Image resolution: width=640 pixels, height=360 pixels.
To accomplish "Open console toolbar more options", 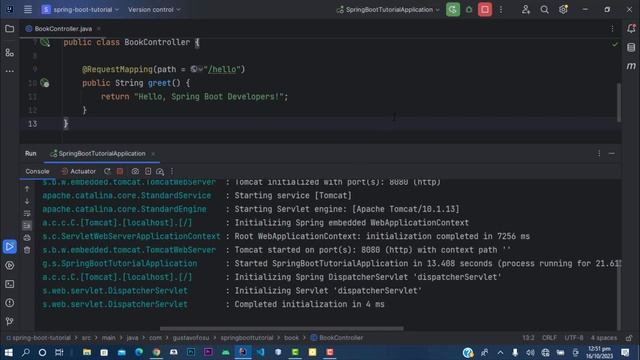I will click(x=172, y=171).
